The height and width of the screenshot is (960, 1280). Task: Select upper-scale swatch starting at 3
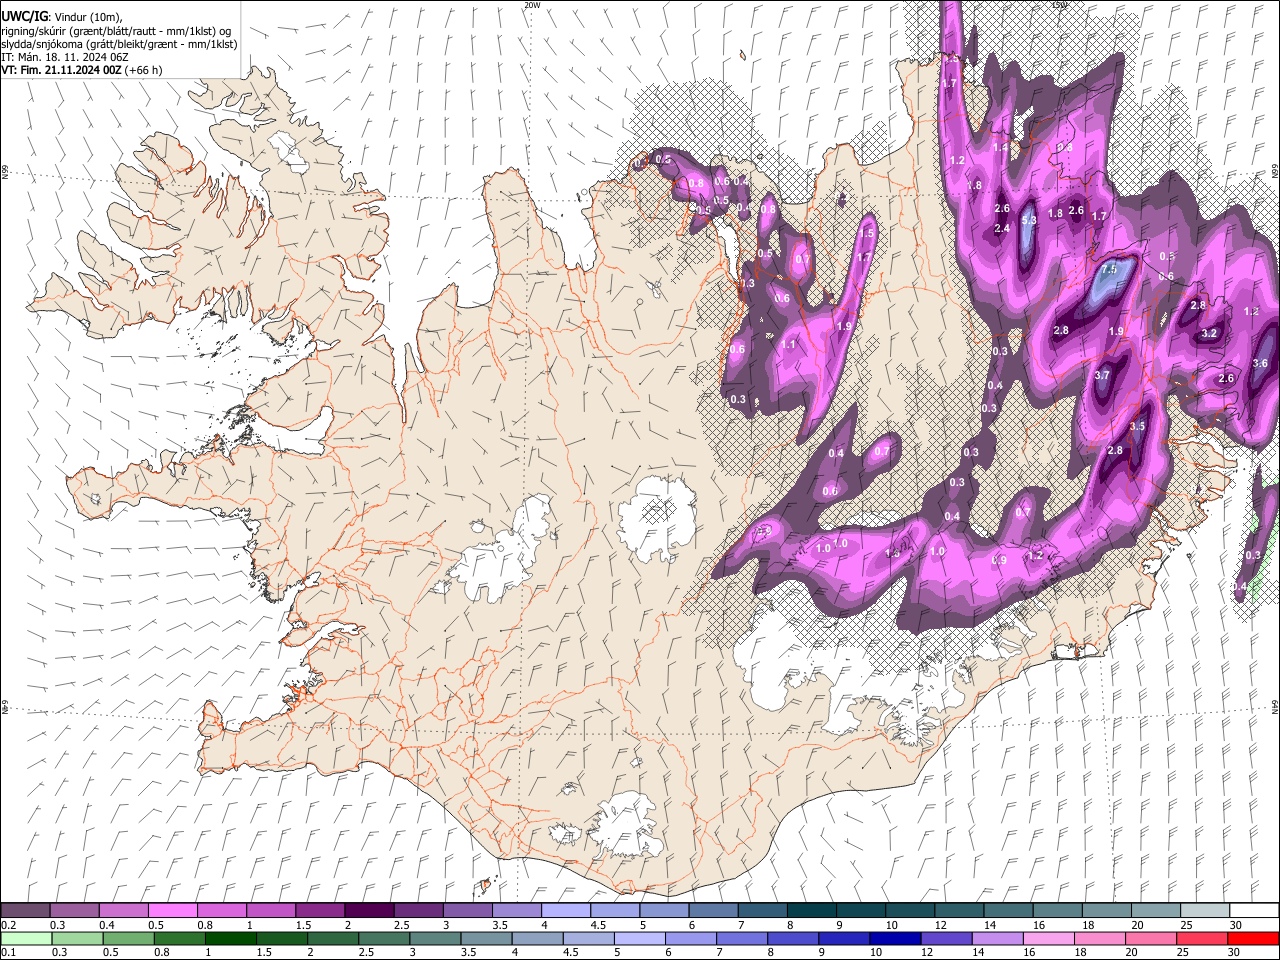pyautogui.click(x=467, y=910)
